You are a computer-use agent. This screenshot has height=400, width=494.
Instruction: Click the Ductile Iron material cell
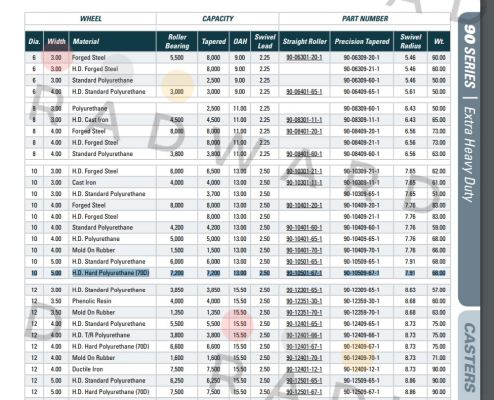coord(88,369)
